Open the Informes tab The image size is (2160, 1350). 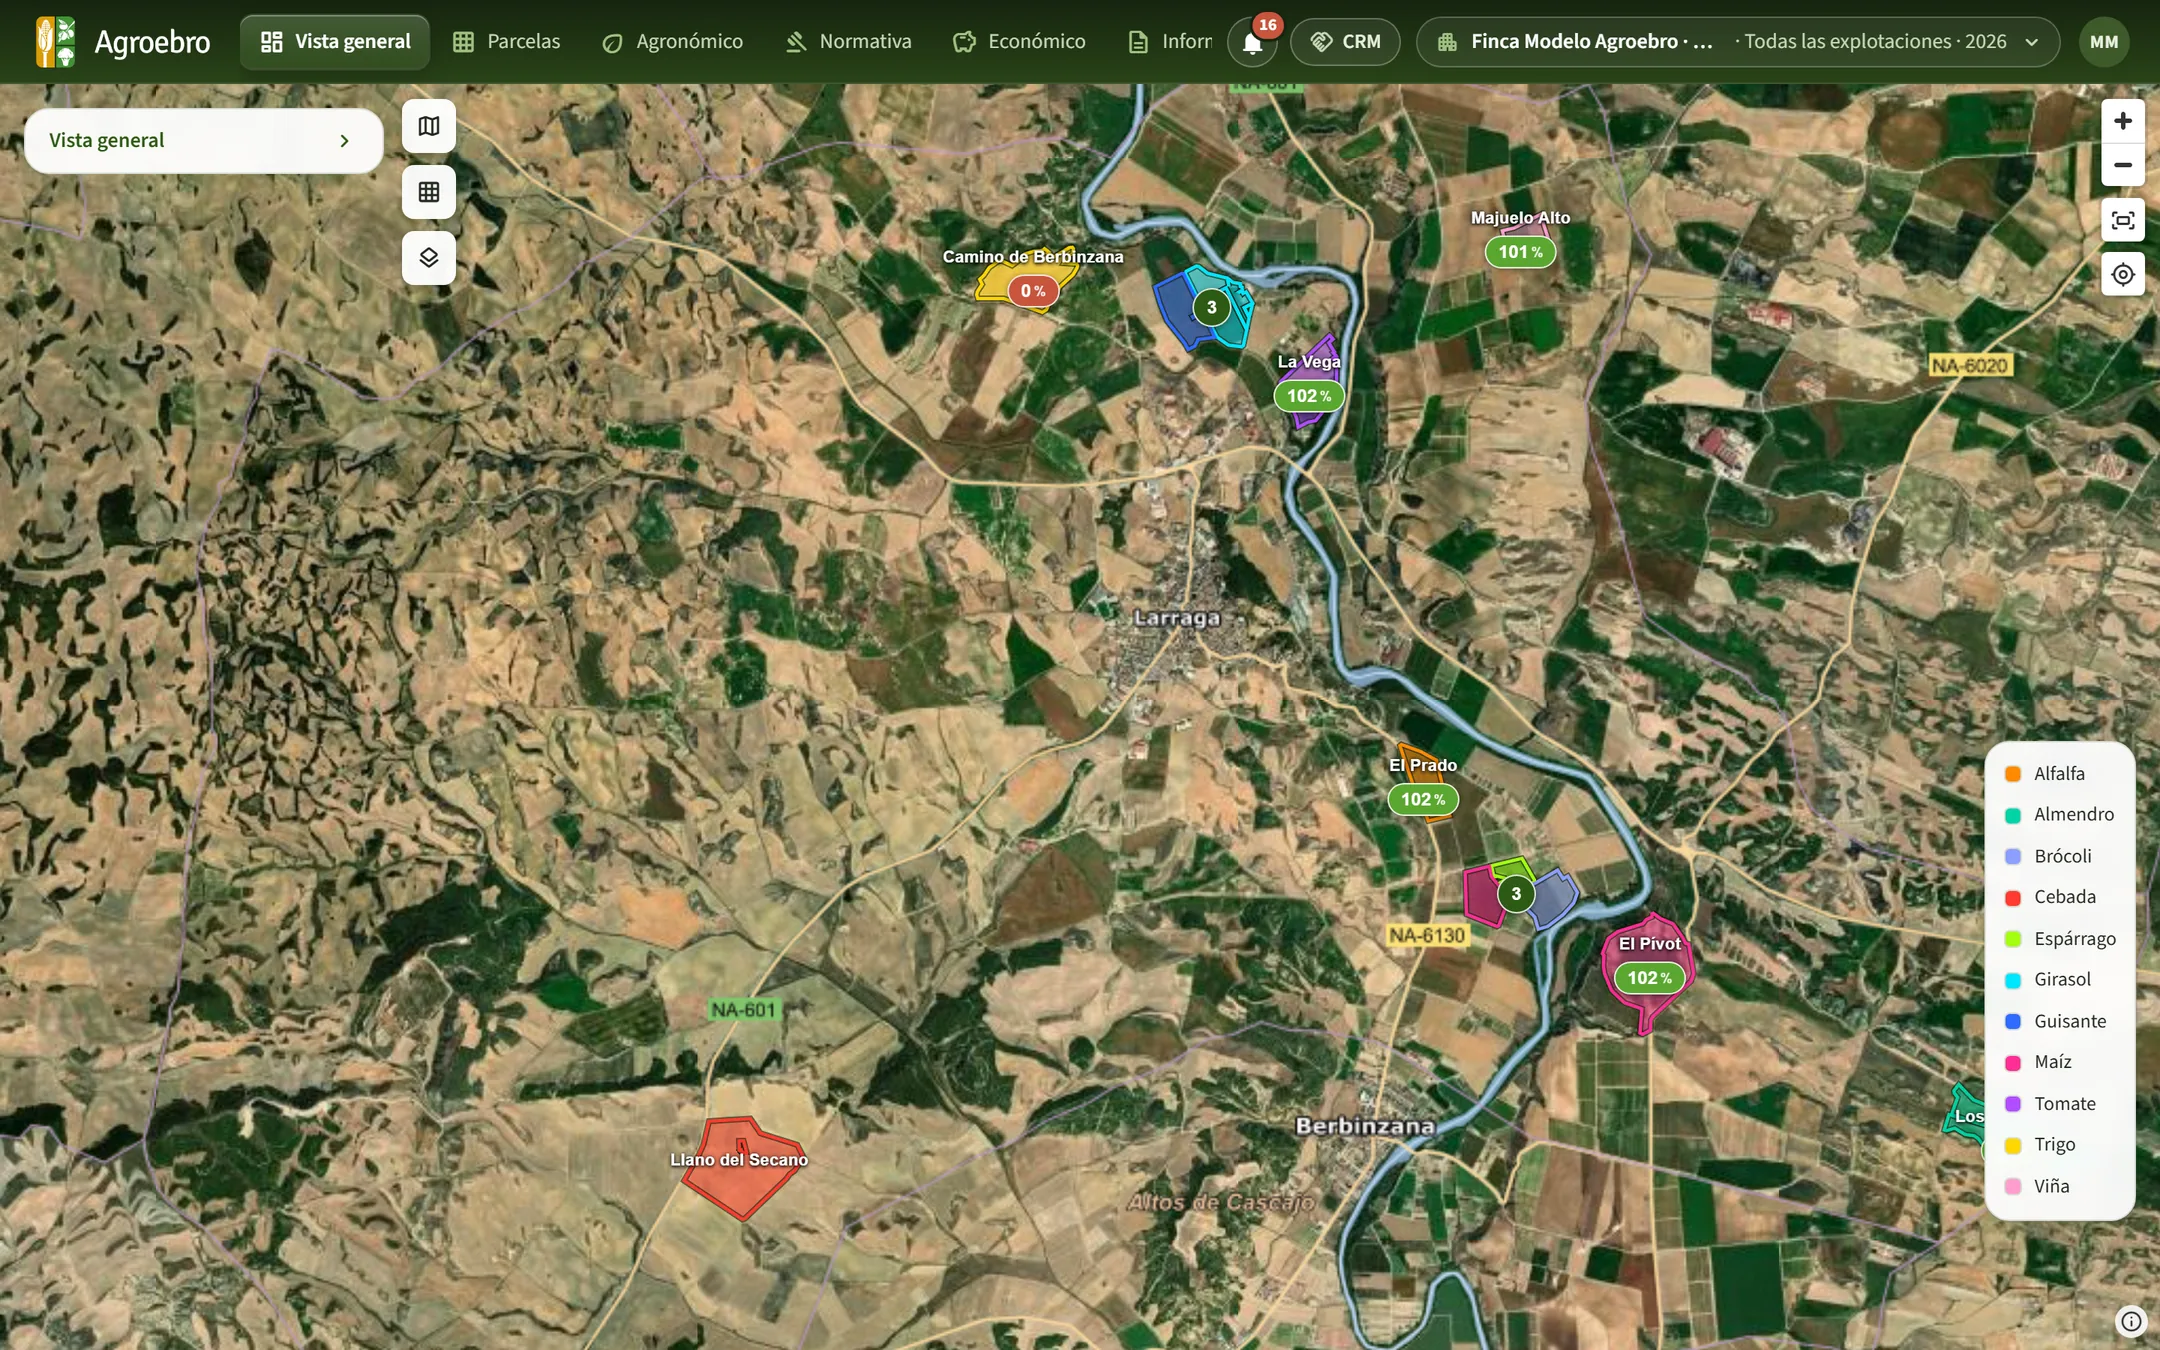pos(1168,42)
